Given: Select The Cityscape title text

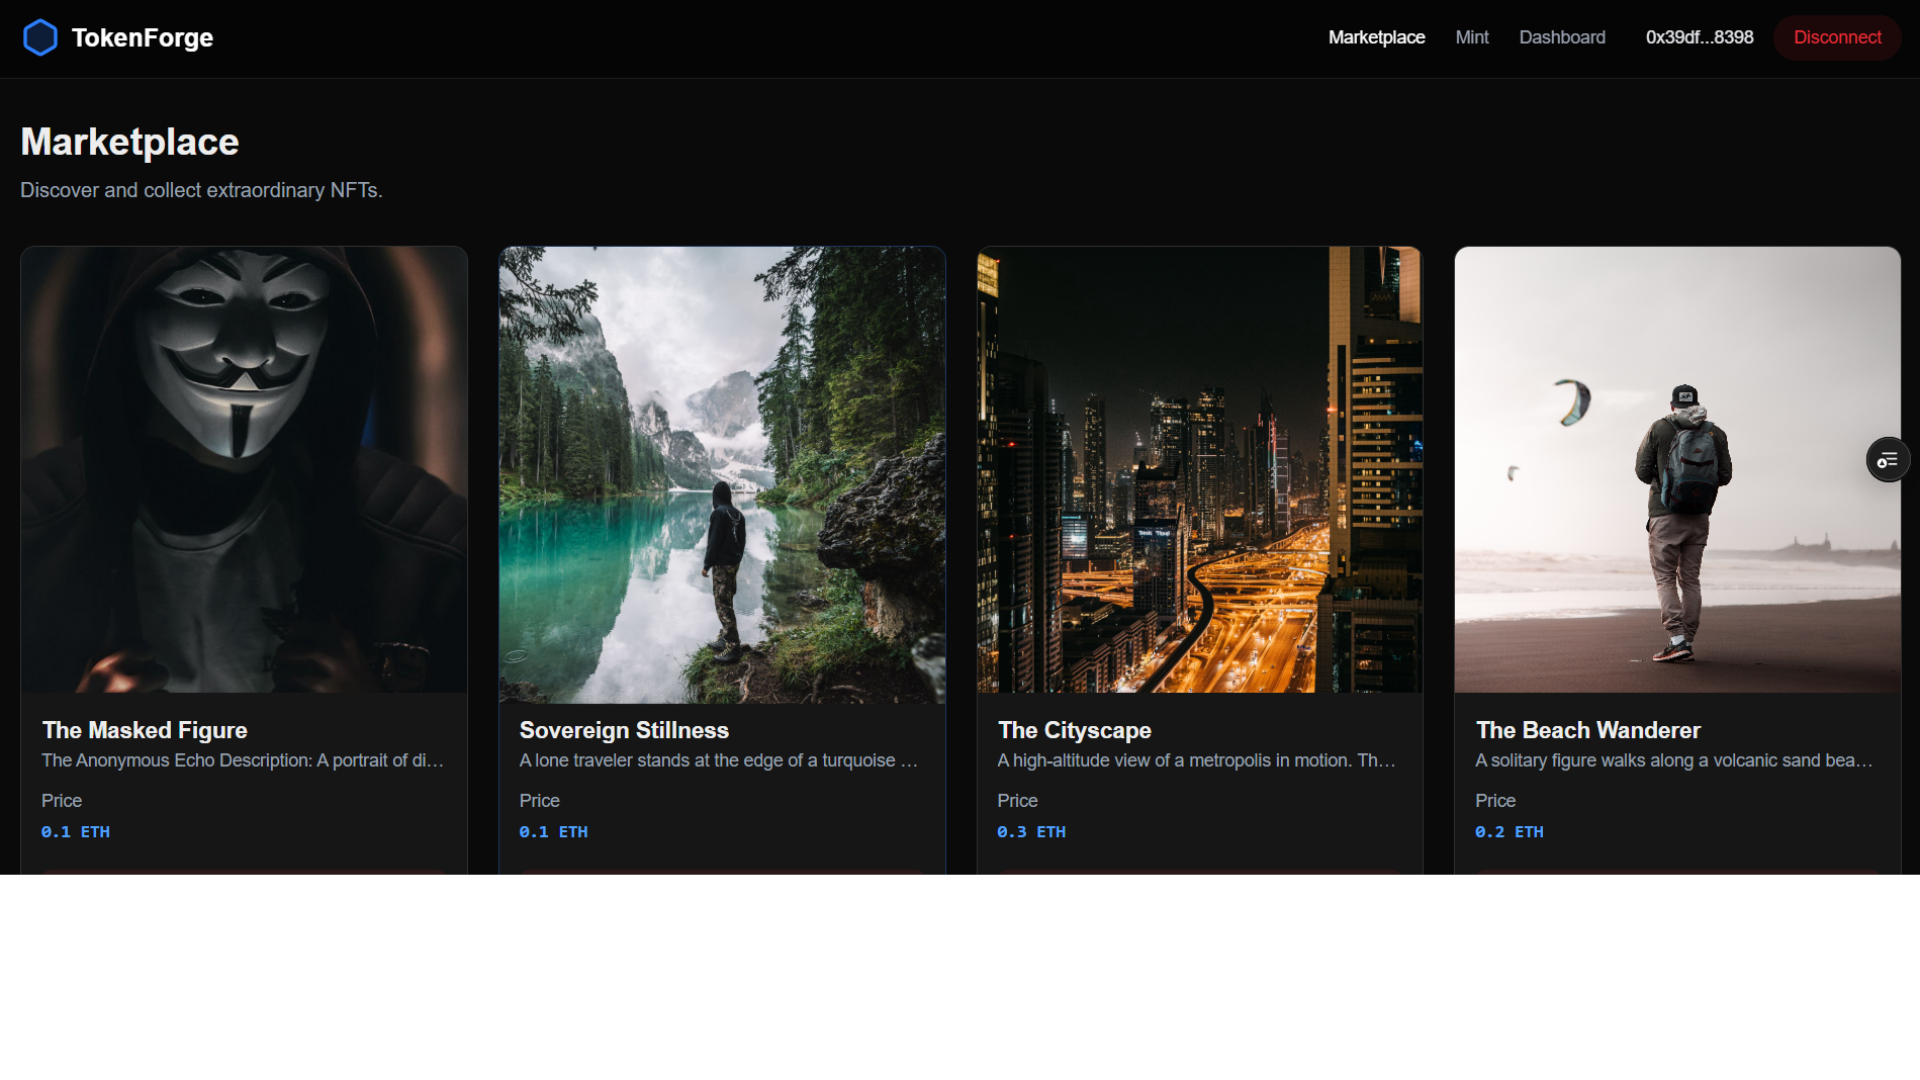Looking at the screenshot, I should pos(1074,730).
